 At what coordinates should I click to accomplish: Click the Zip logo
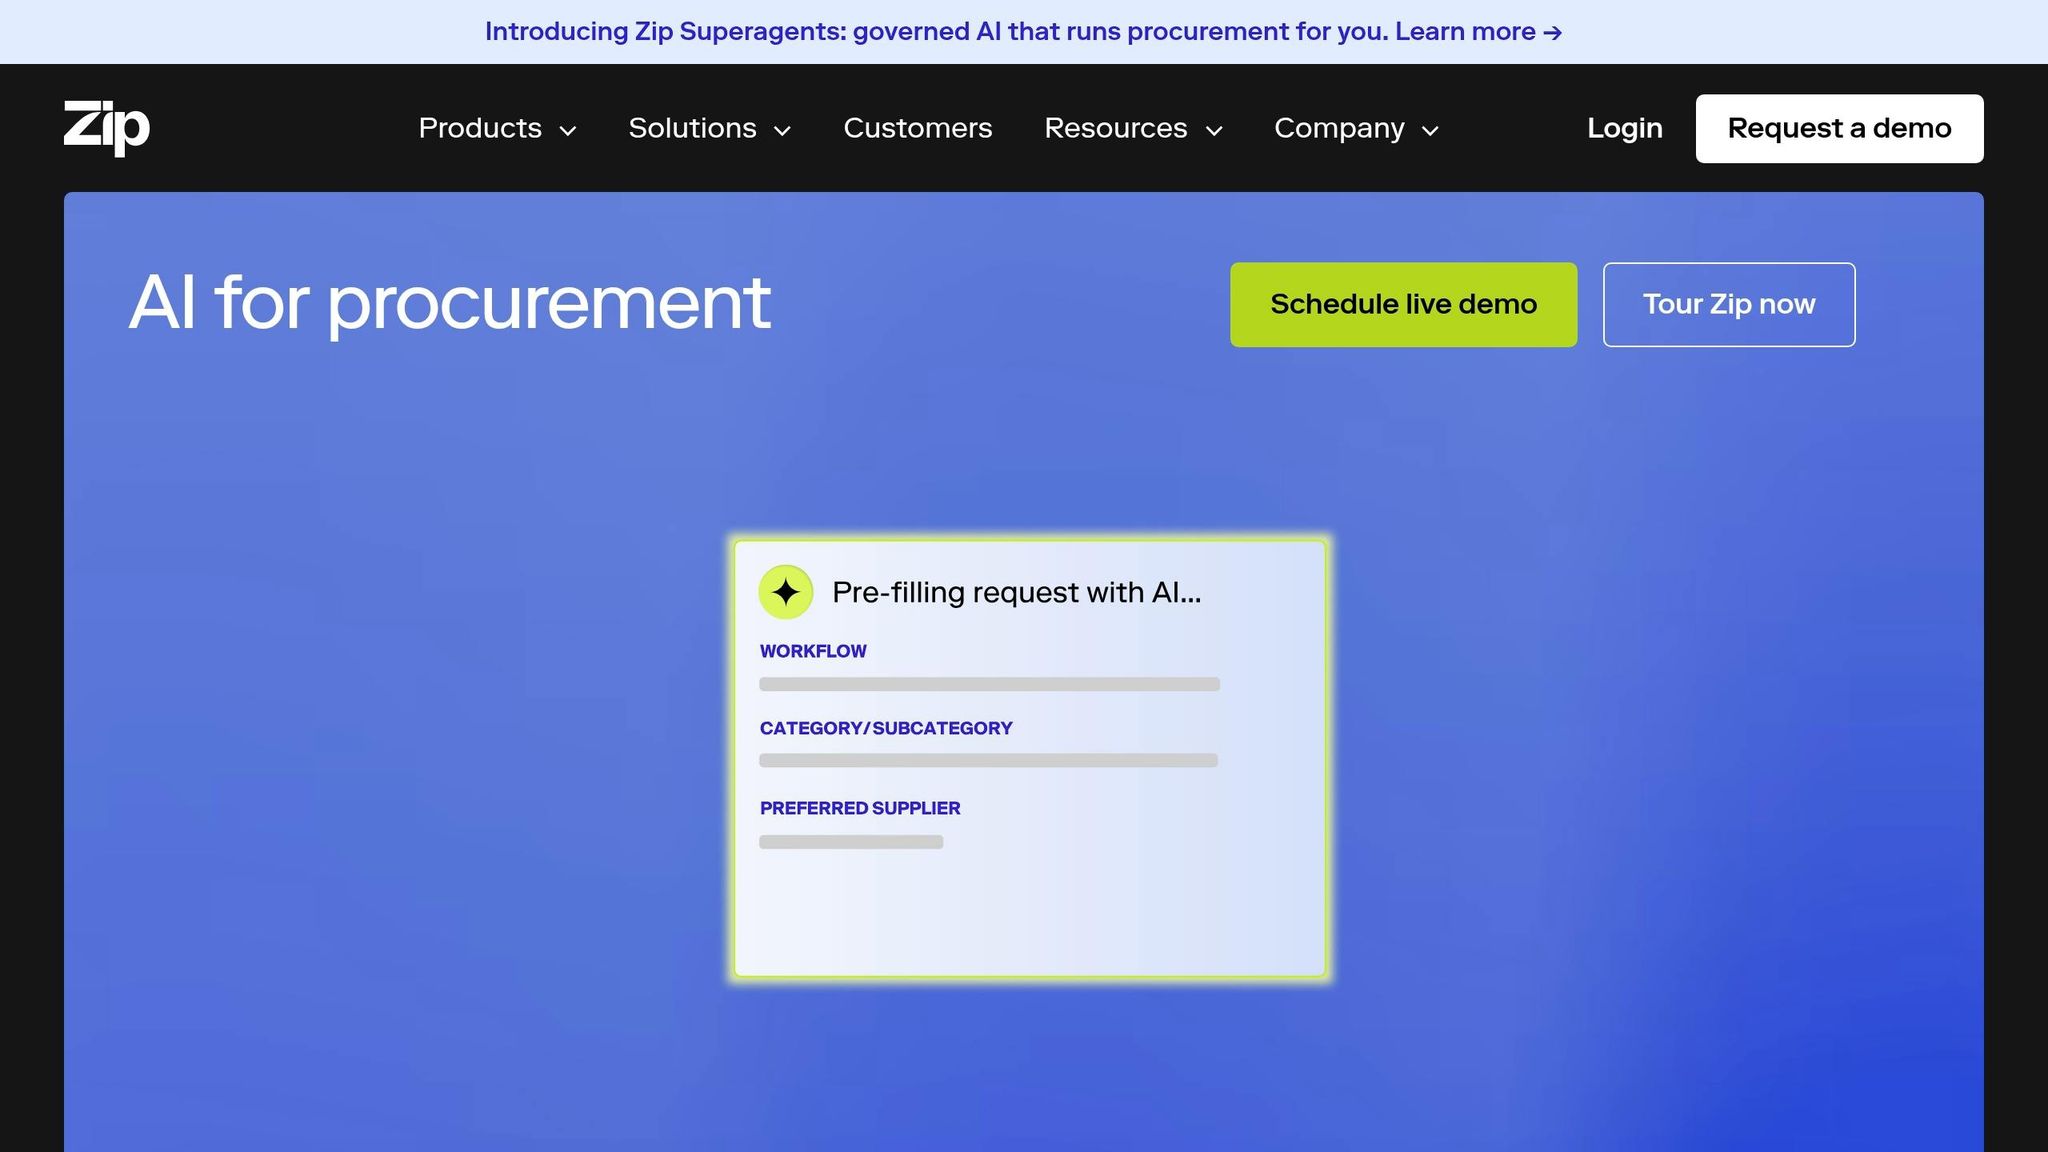(x=107, y=128)
